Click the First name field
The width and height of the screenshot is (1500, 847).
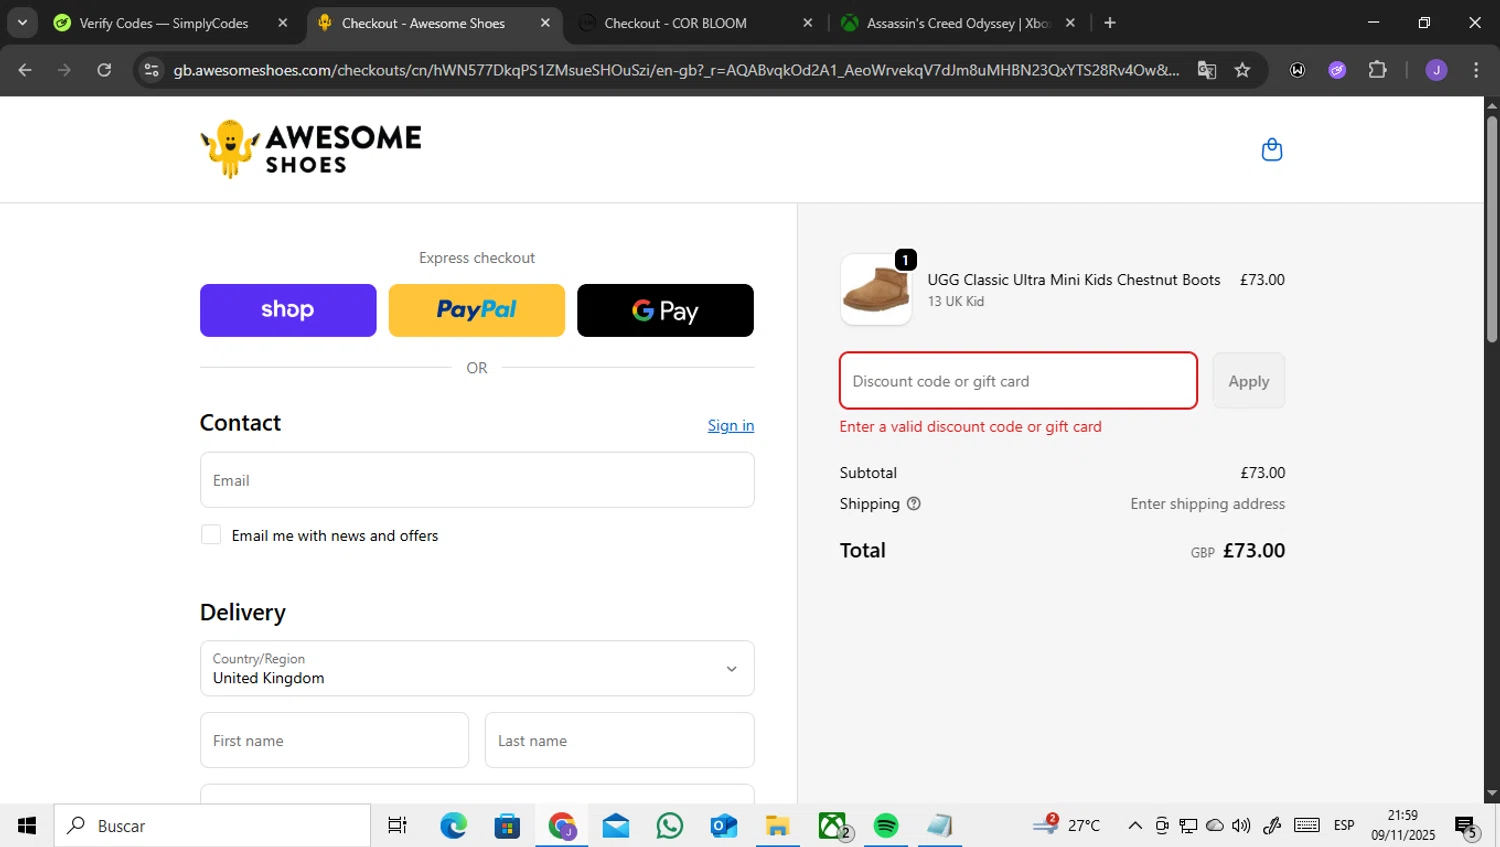[x=334, y=740]
